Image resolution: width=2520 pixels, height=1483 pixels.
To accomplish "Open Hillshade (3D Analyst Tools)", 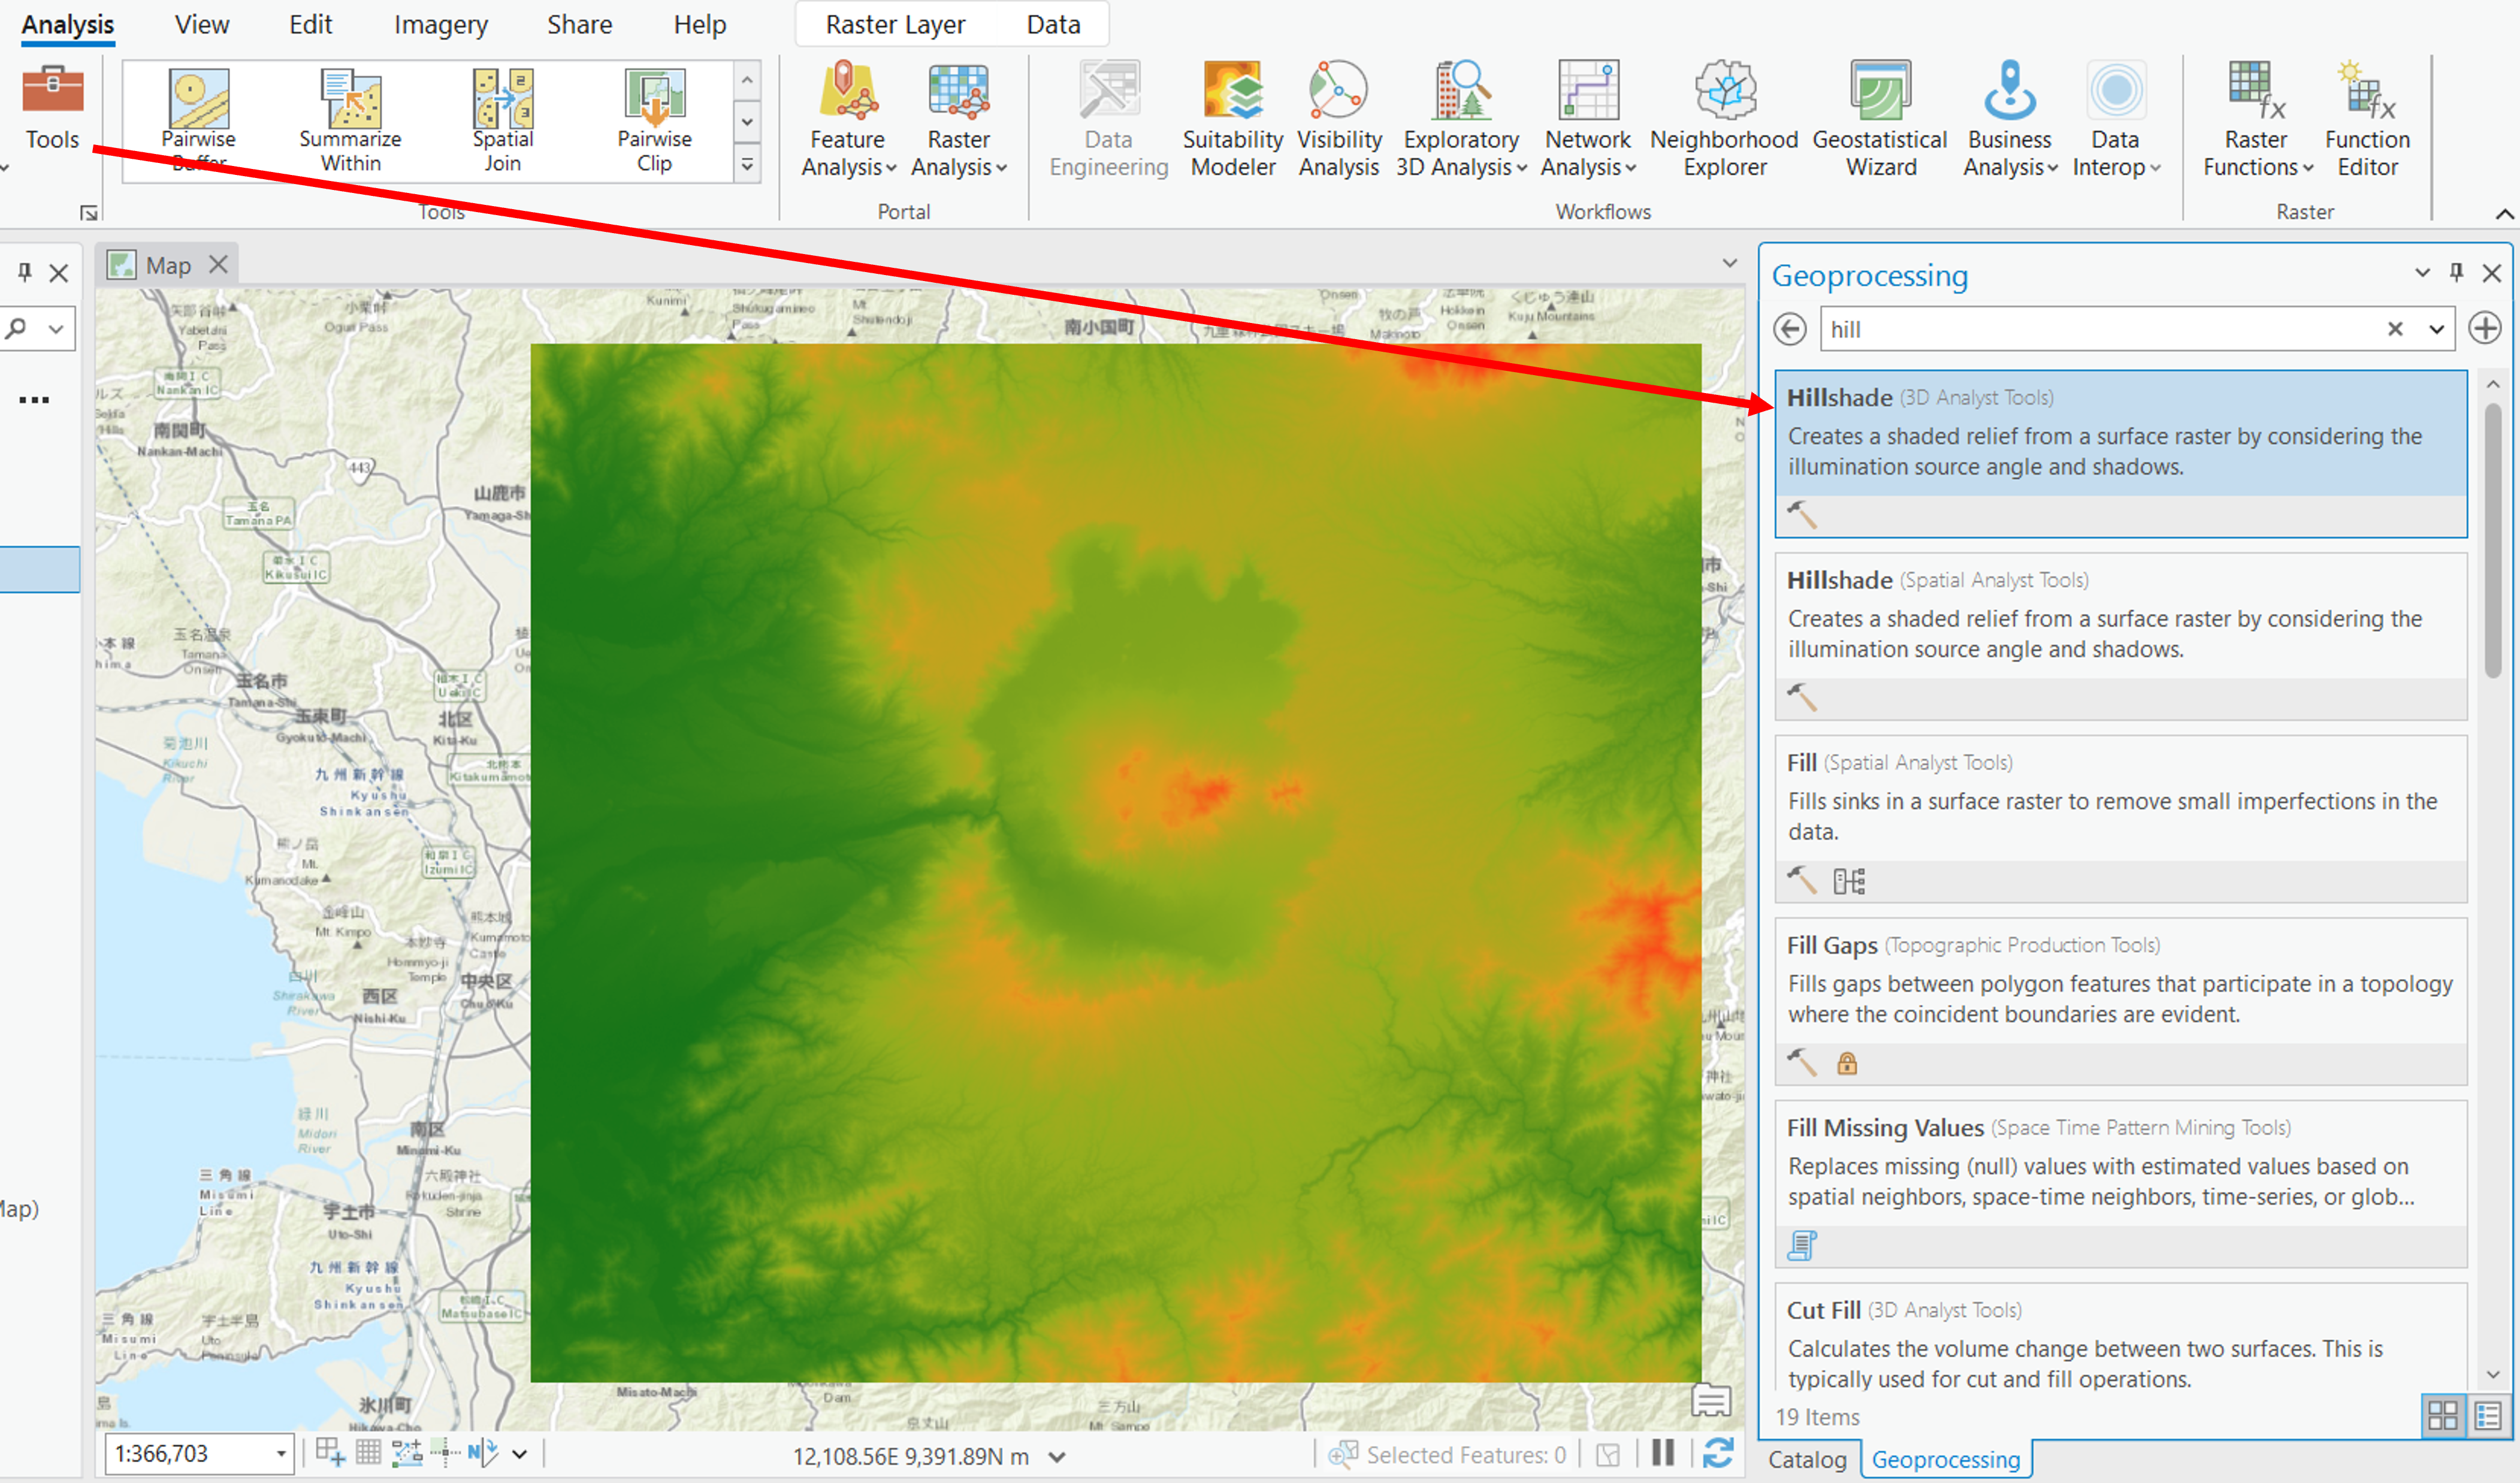I will click(2120, 454).
